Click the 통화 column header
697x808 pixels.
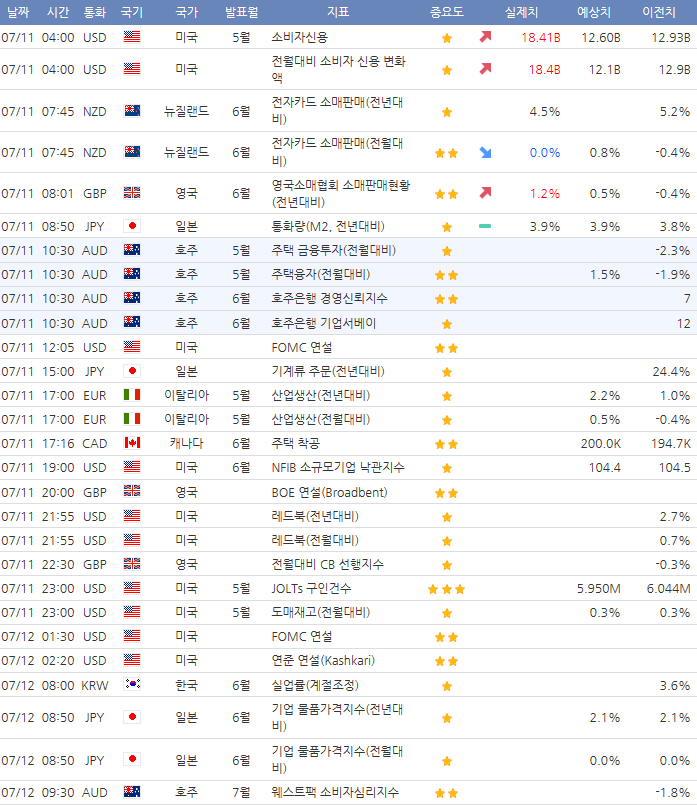(95, 12)
